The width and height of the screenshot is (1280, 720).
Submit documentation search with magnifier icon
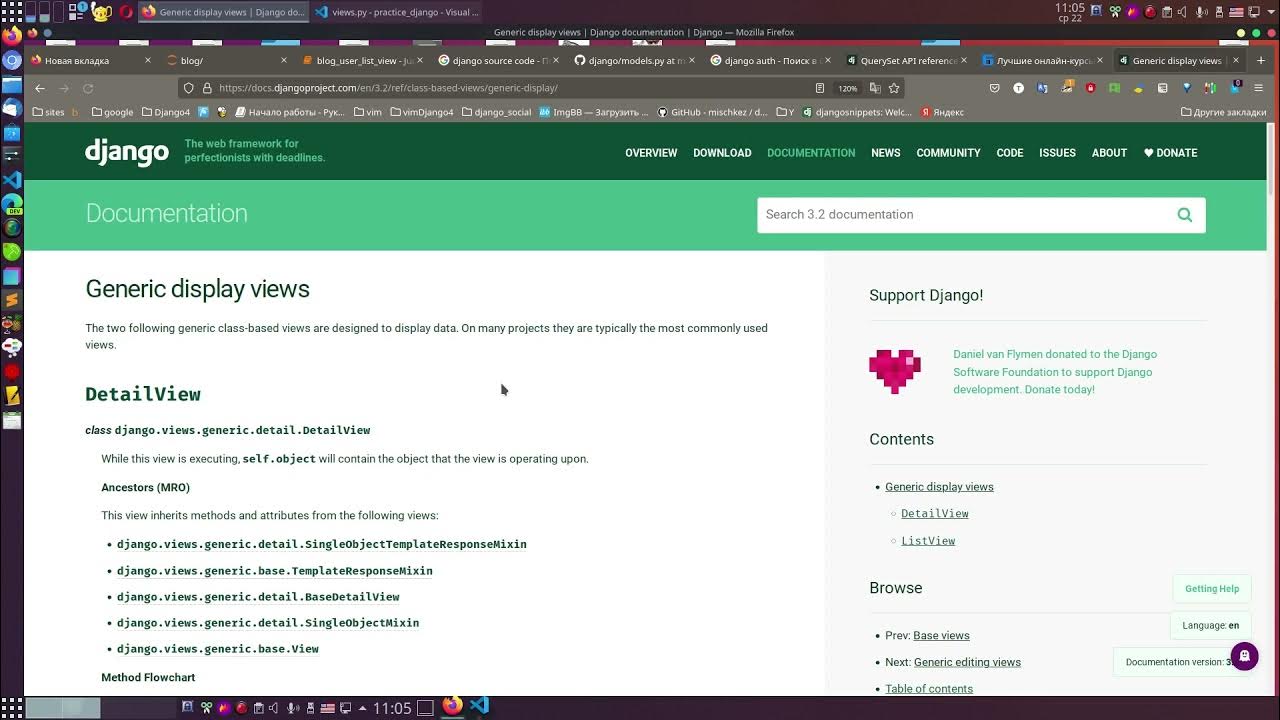pos(1185,215)
